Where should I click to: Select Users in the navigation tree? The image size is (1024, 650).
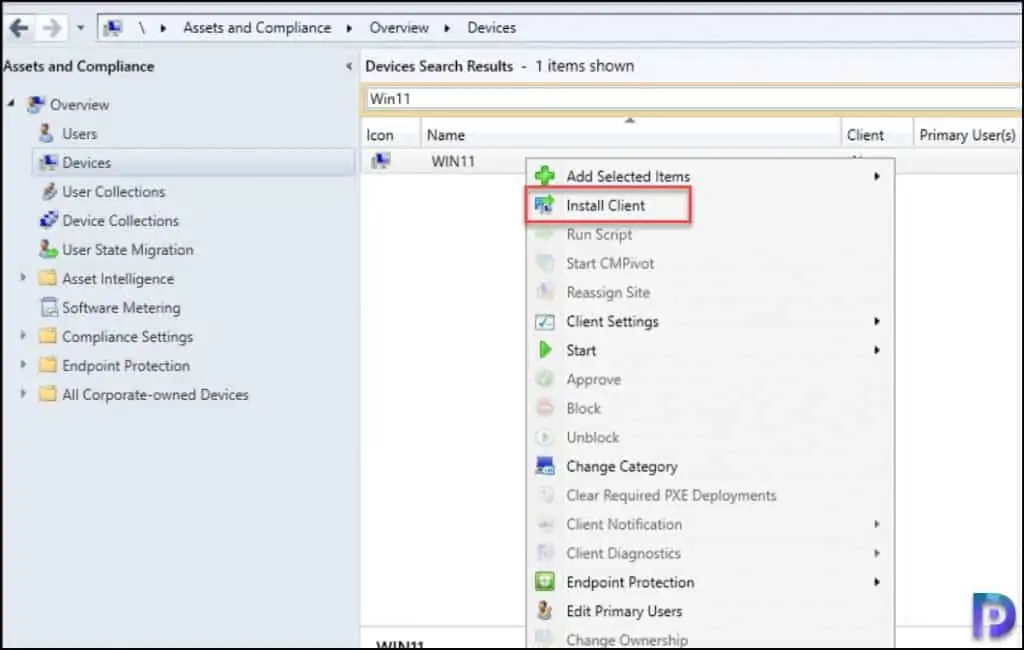79,134
